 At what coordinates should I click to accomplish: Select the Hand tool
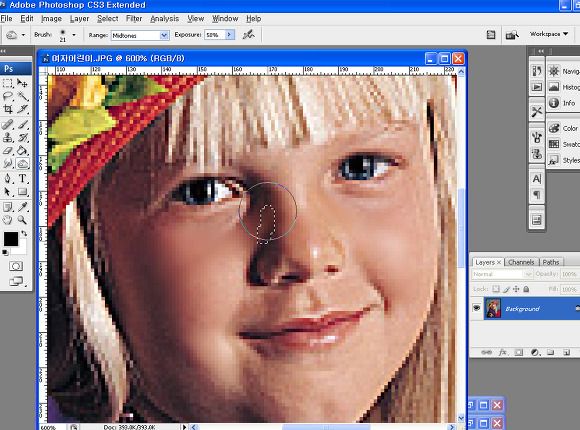pyautogui.click(x=8, y=220)
